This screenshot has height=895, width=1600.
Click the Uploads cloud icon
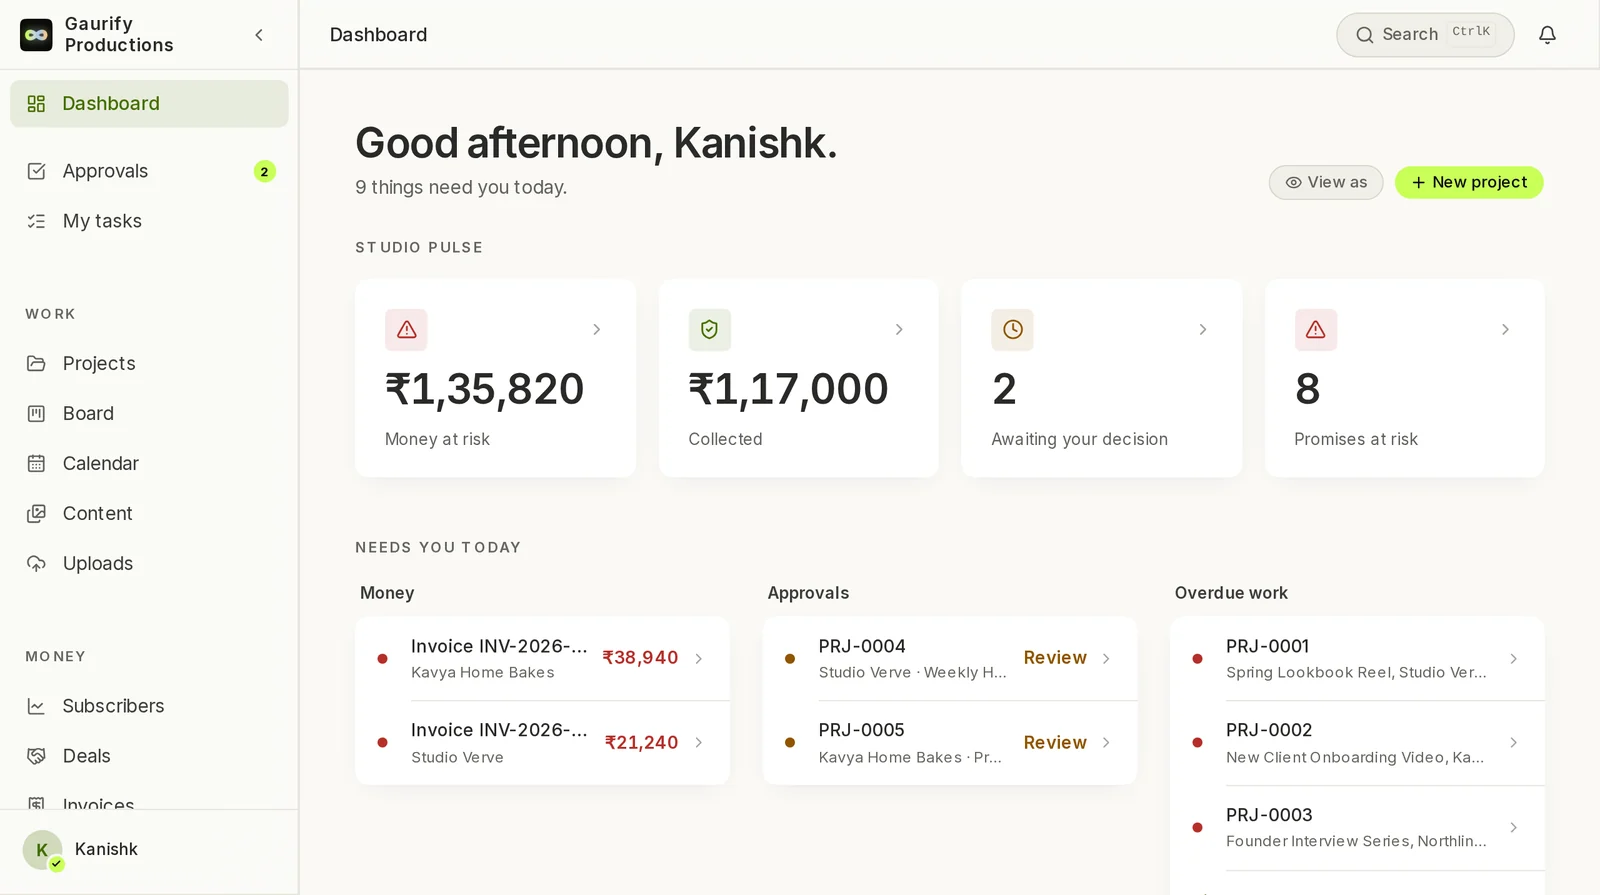36,563
